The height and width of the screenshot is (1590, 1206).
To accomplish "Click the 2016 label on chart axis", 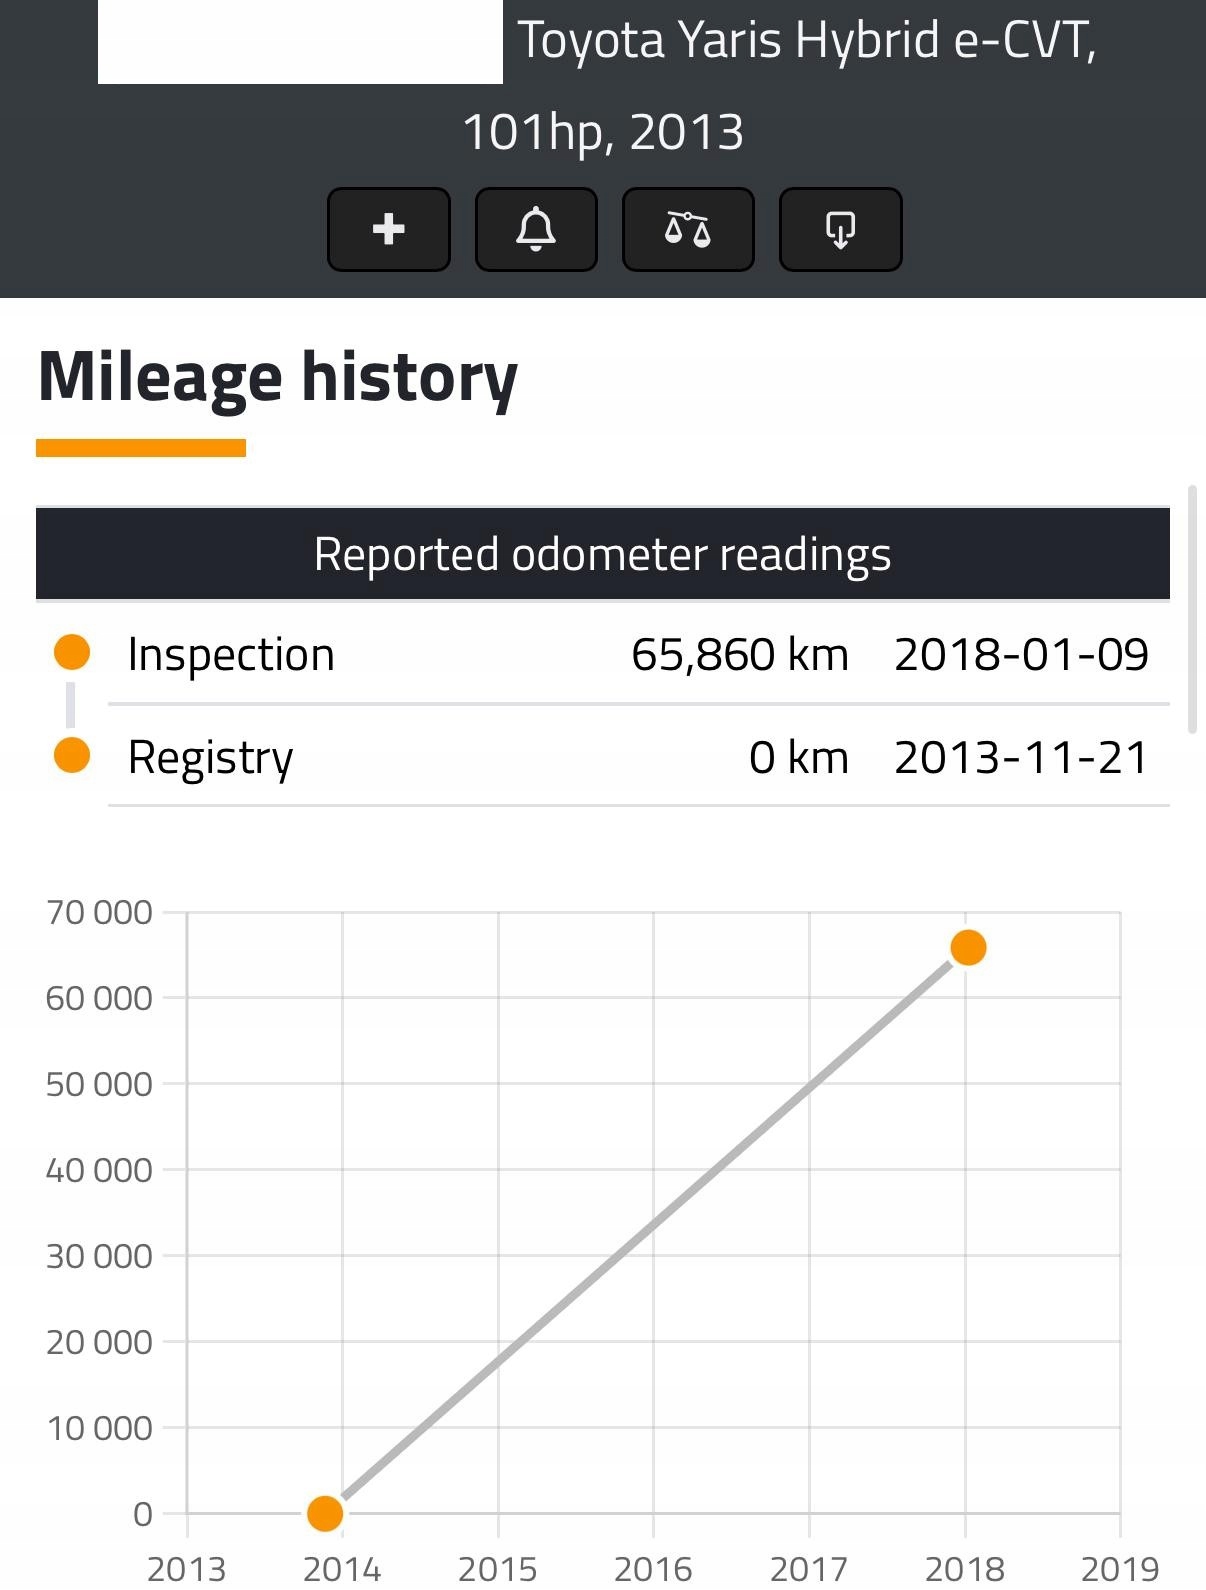I will (653, 1568).
